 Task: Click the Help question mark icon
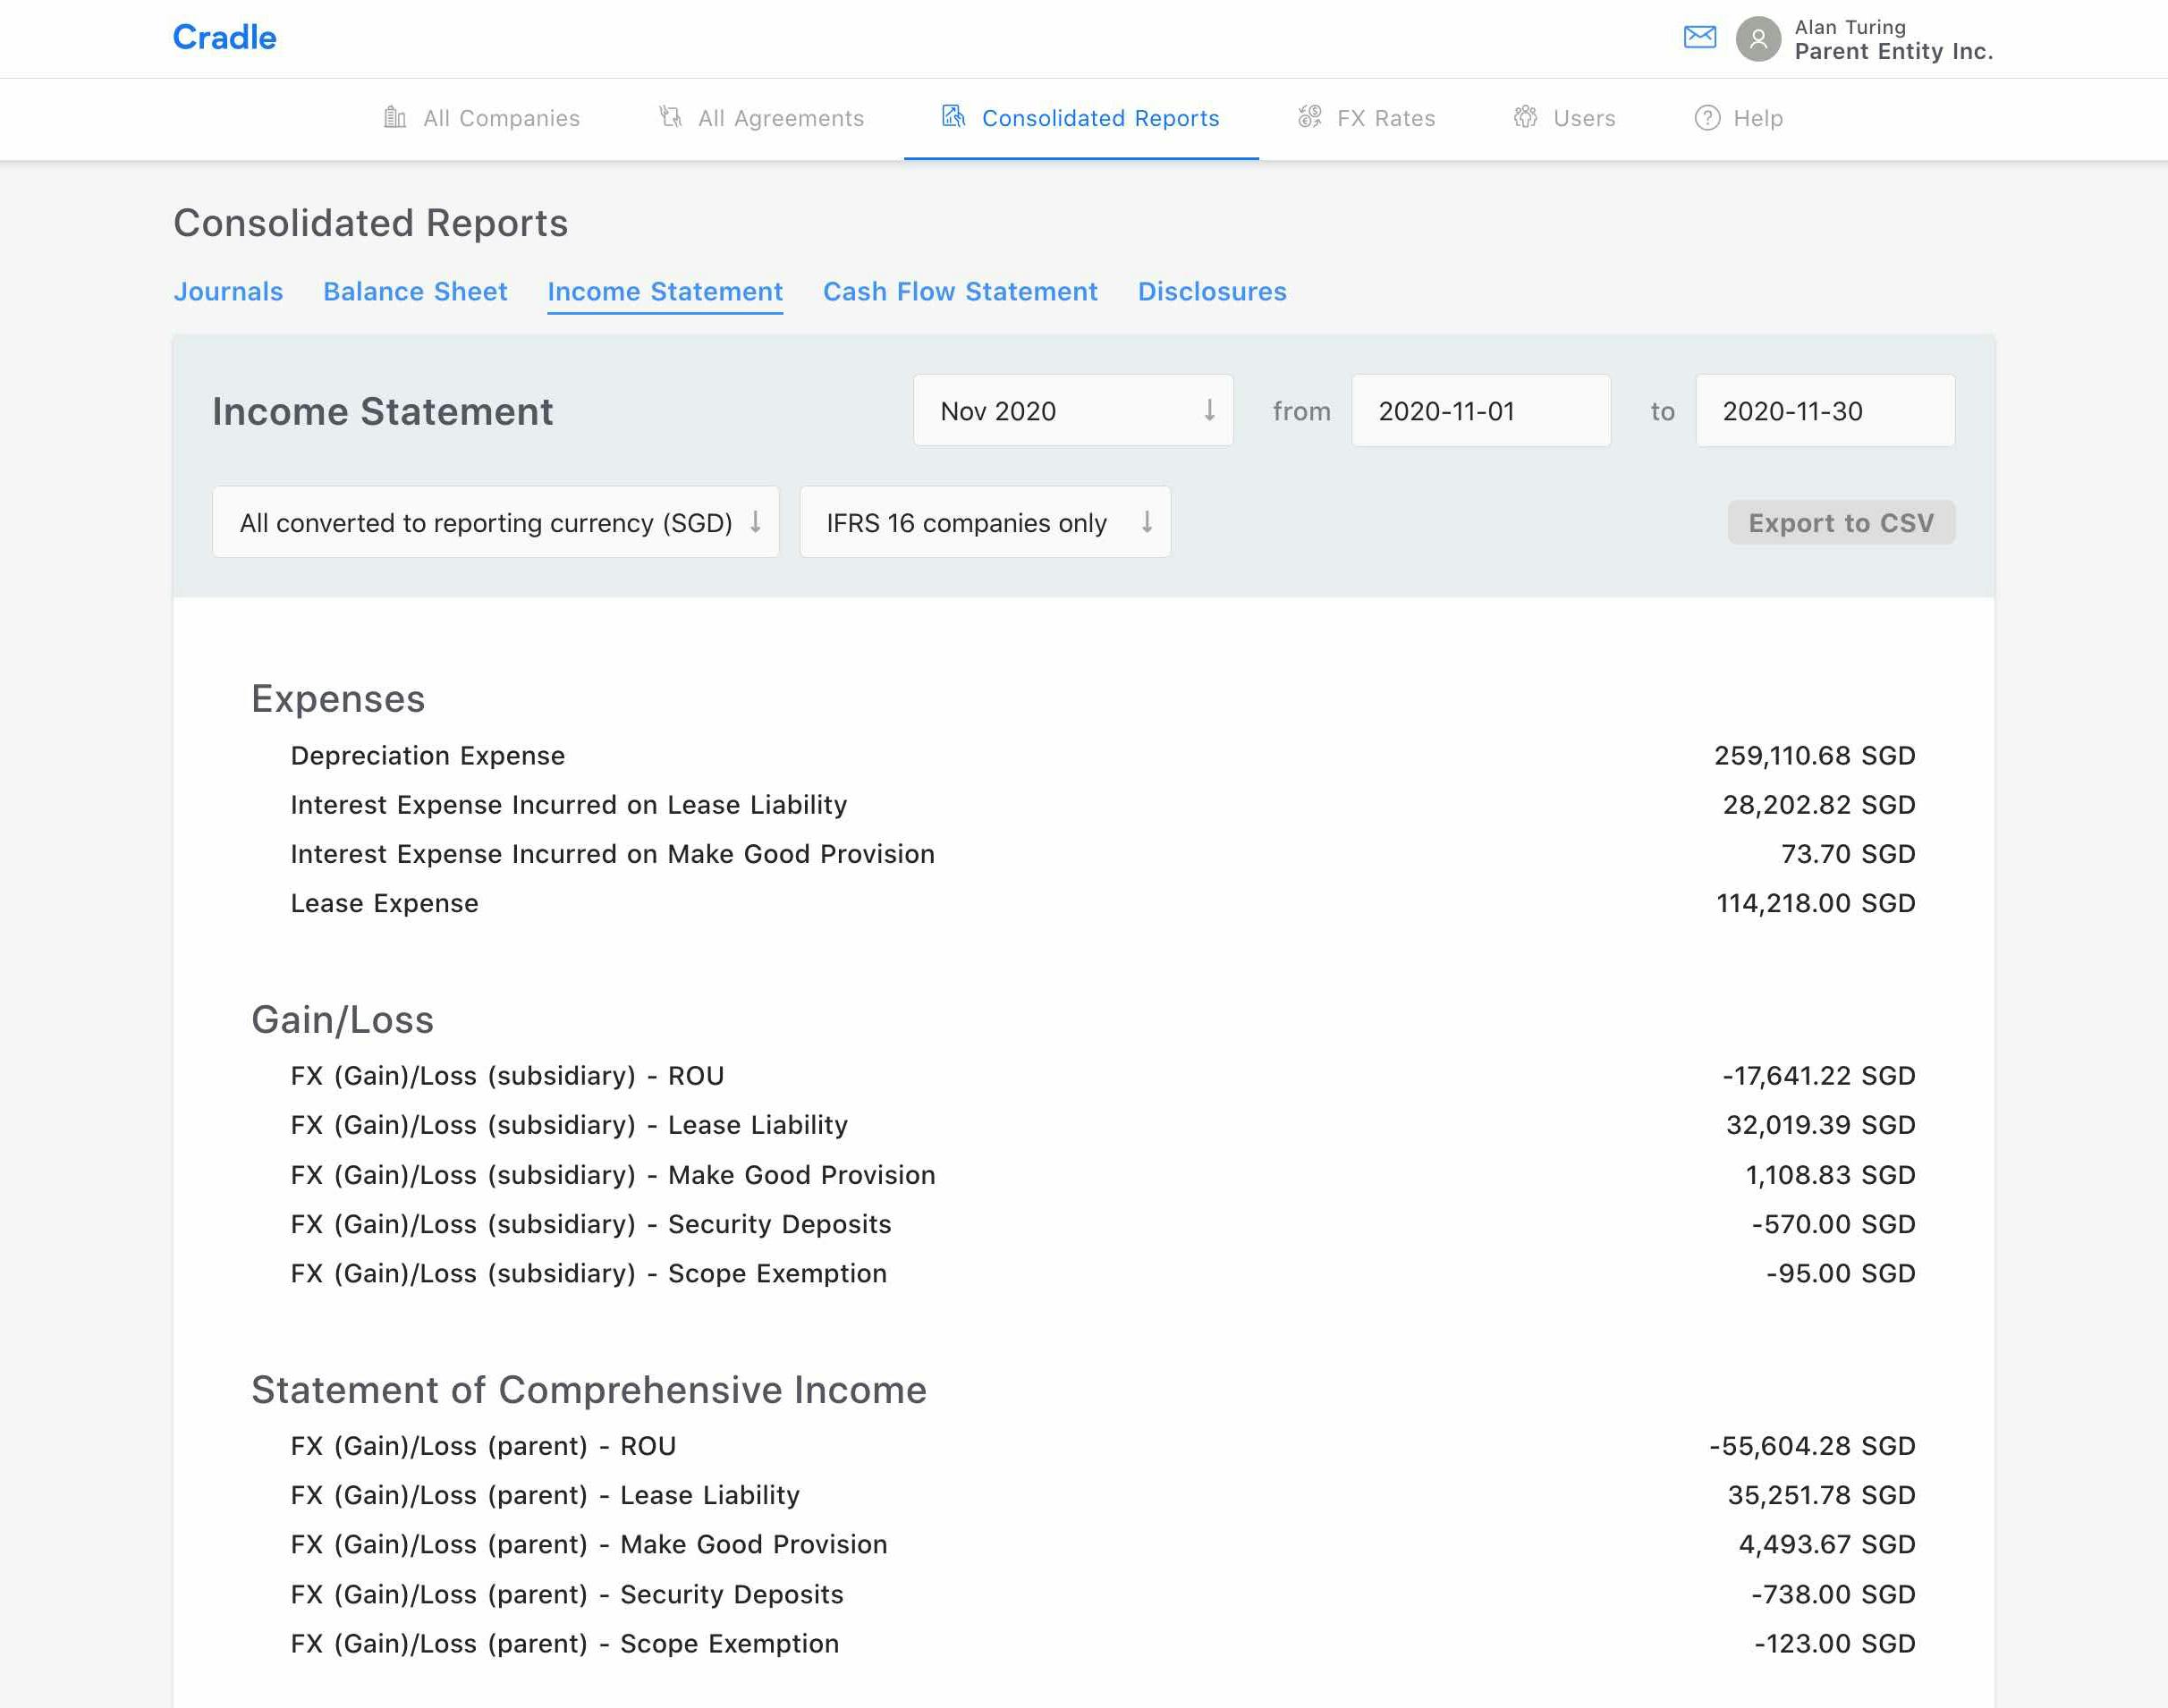click(1707, 118)
